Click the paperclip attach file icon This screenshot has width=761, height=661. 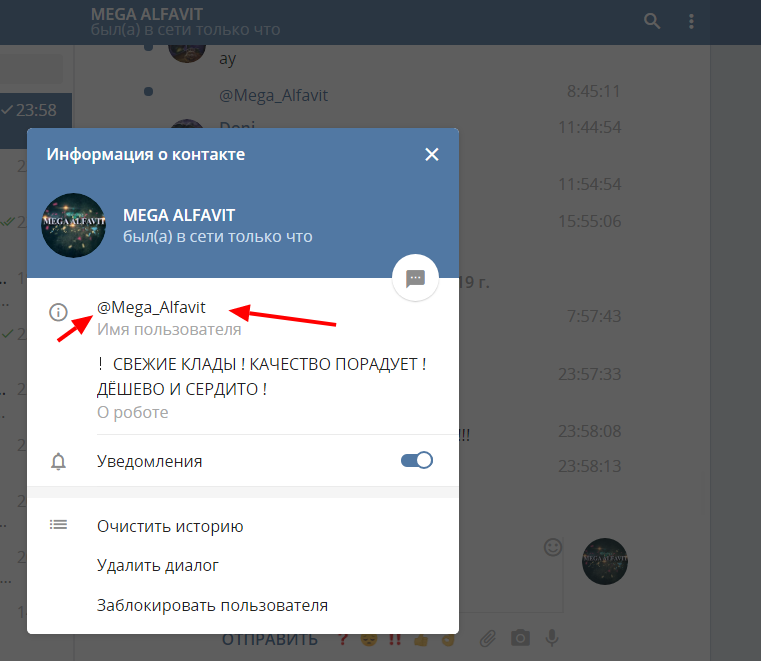pos(488,638)
